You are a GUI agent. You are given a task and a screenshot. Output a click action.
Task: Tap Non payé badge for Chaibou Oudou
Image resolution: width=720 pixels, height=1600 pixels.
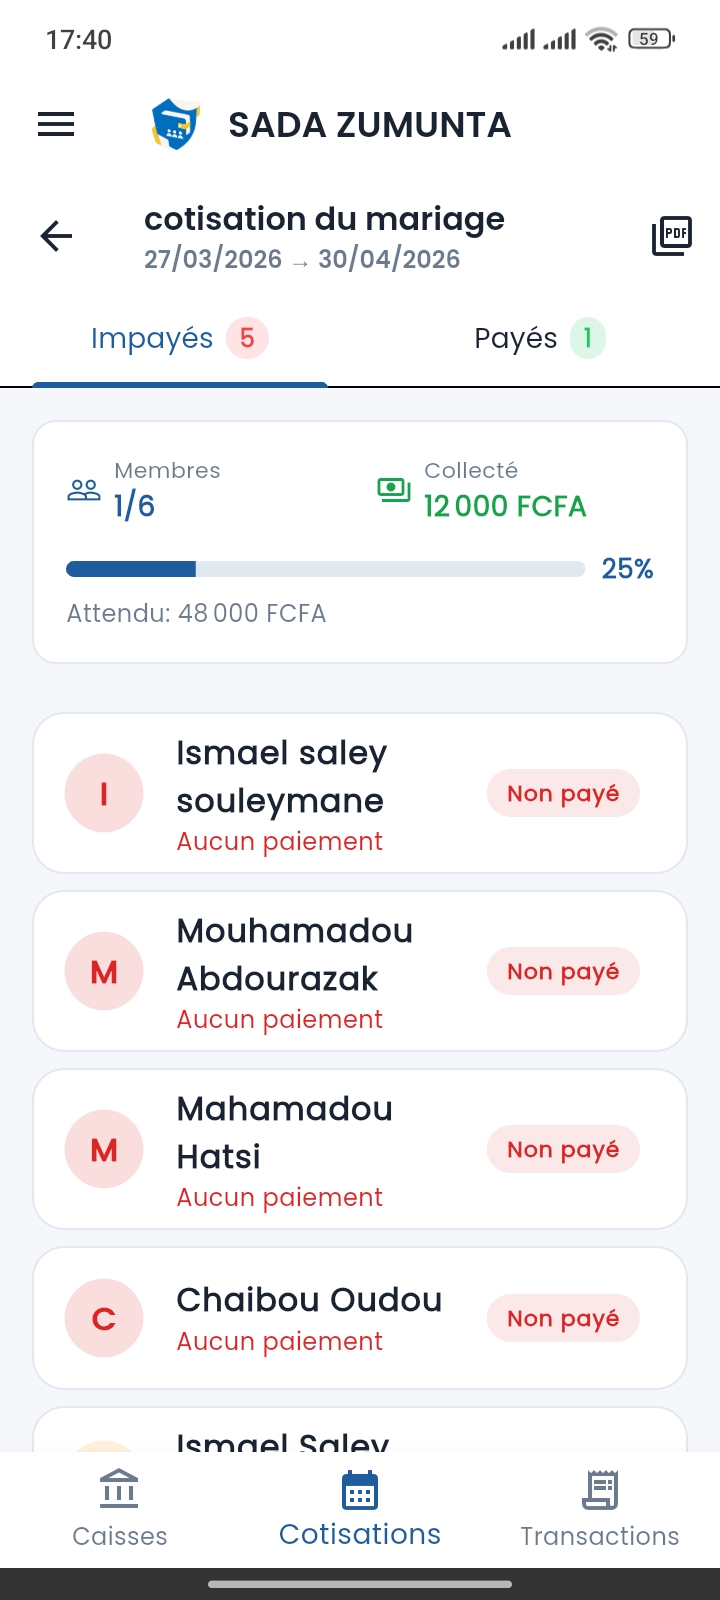(x=563, y=1319)
